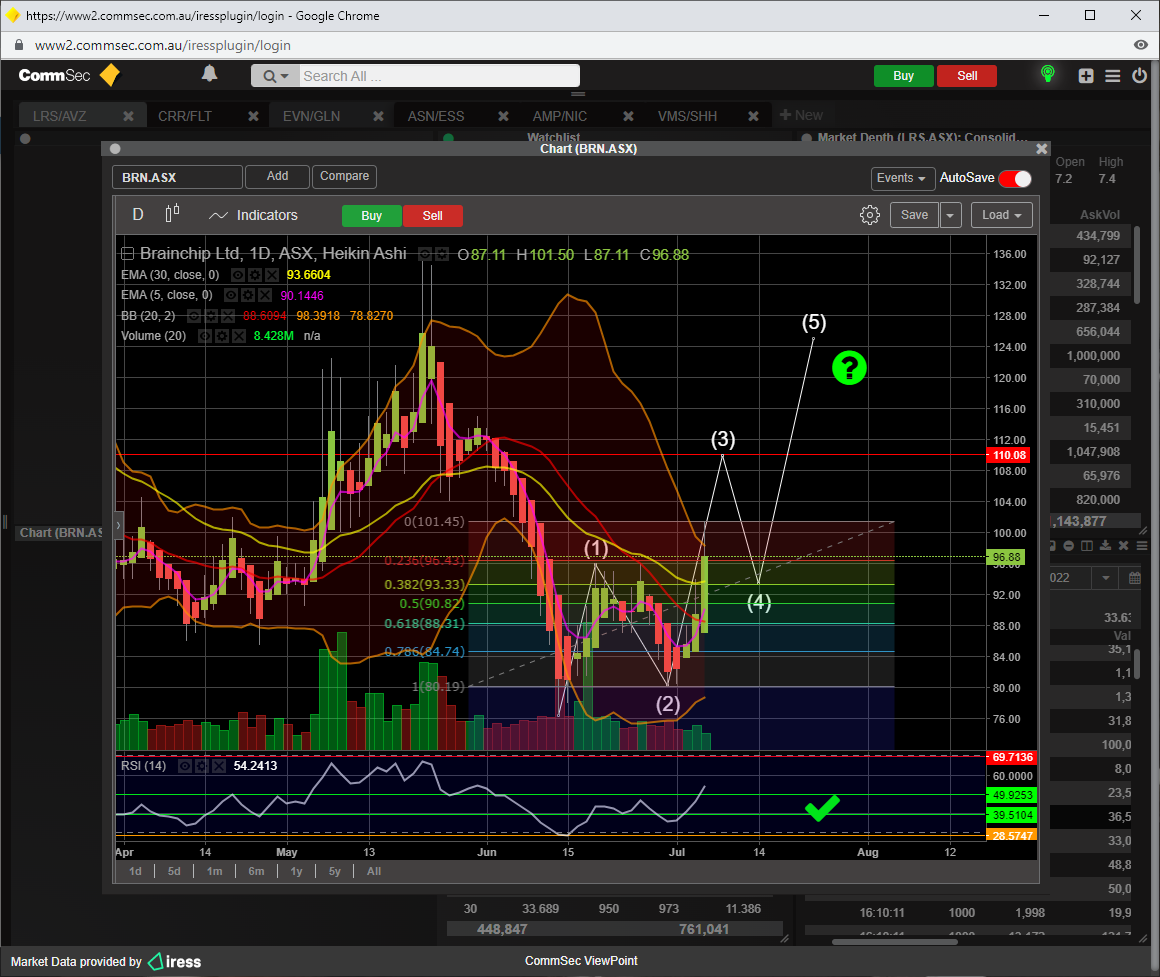The height and width of the screenshot is (977, 1160).
Task: Click the green live-streaming status icon
Action: pyautogui.click(x=1048, y=73)
